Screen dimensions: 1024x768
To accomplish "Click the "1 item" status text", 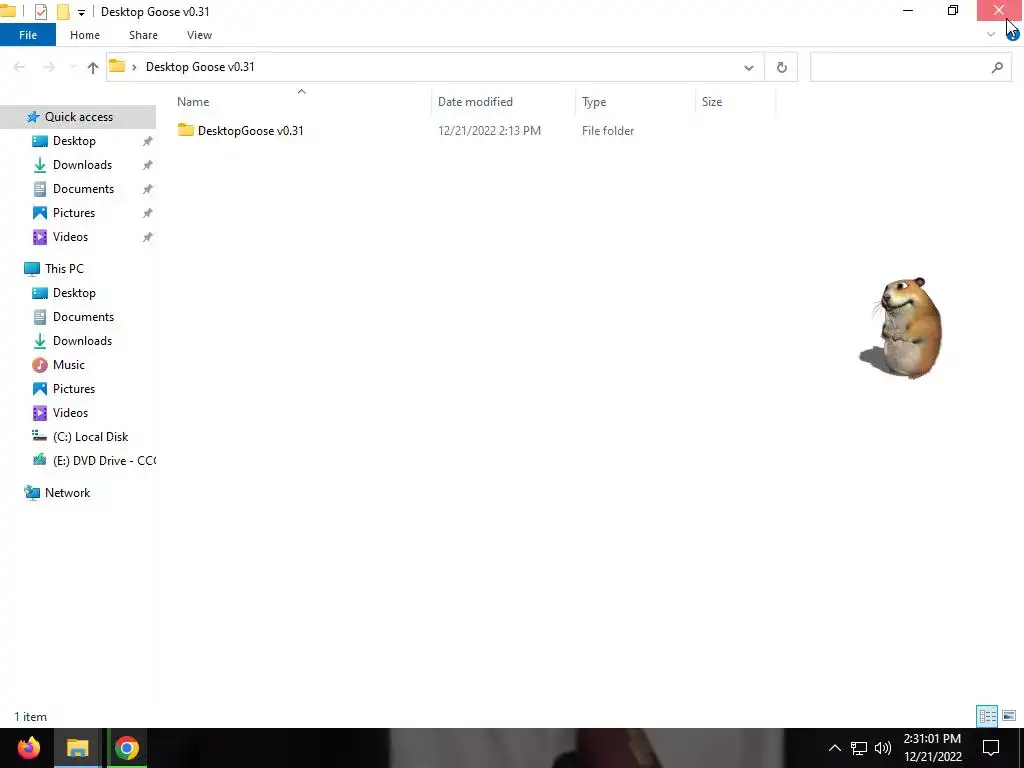I will coord(31,717).
